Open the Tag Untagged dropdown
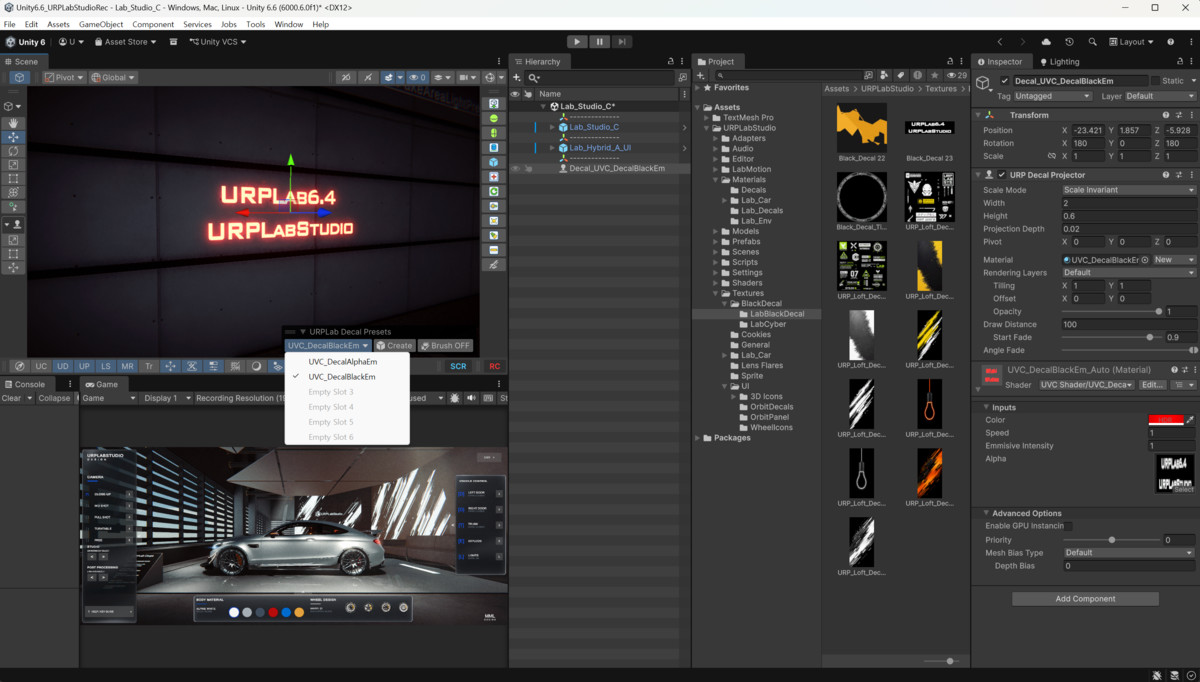The height and width of the screenshot is (682, 1200). (1053, 96)
